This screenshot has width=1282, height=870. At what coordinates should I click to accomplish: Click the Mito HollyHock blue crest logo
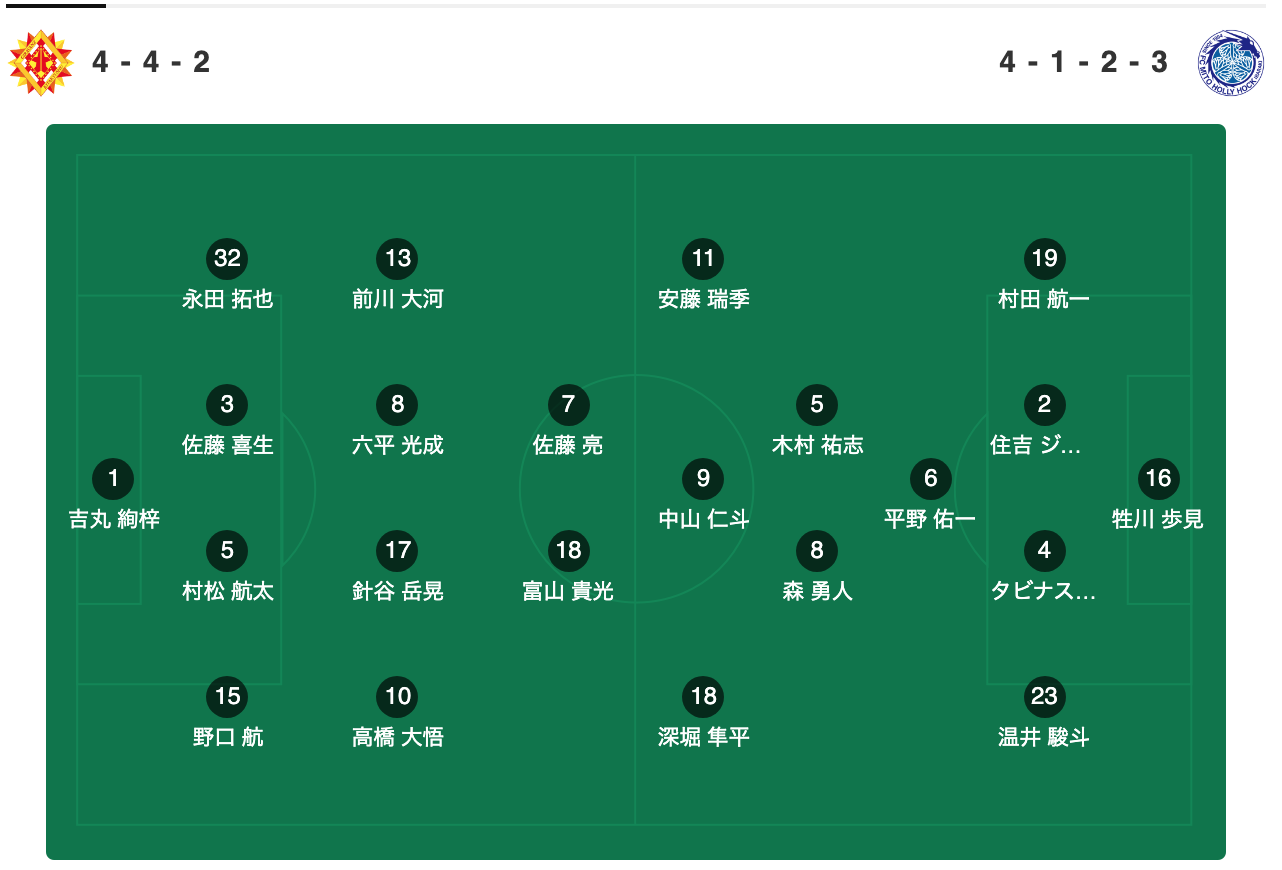click(1231, 63)
